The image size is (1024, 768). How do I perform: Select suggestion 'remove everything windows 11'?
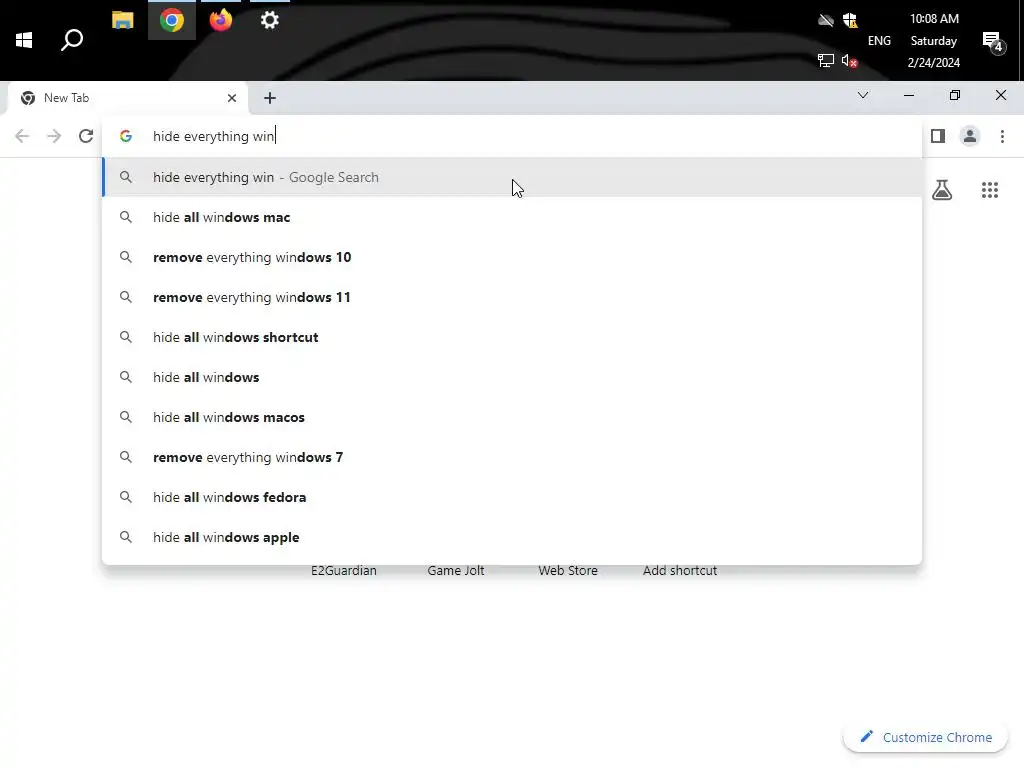point(512,297)
